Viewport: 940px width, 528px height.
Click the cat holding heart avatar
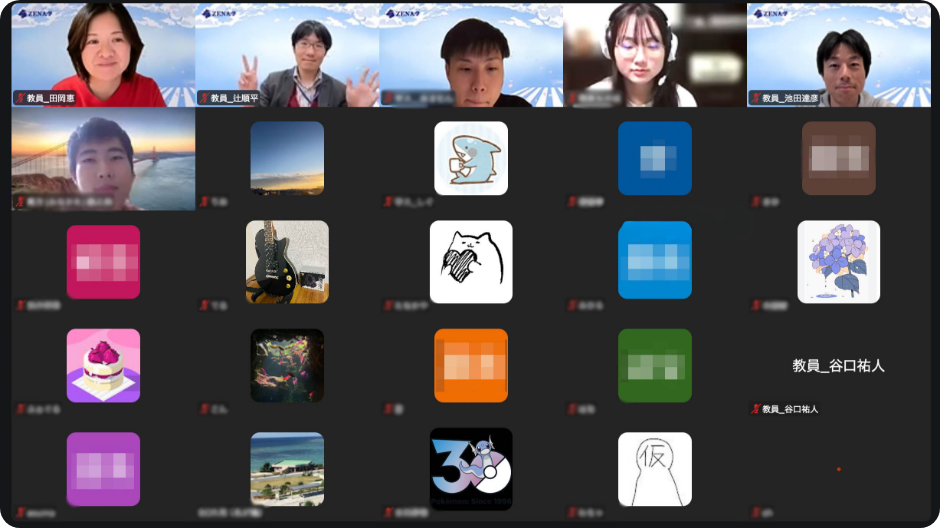(x=471, y=262)
